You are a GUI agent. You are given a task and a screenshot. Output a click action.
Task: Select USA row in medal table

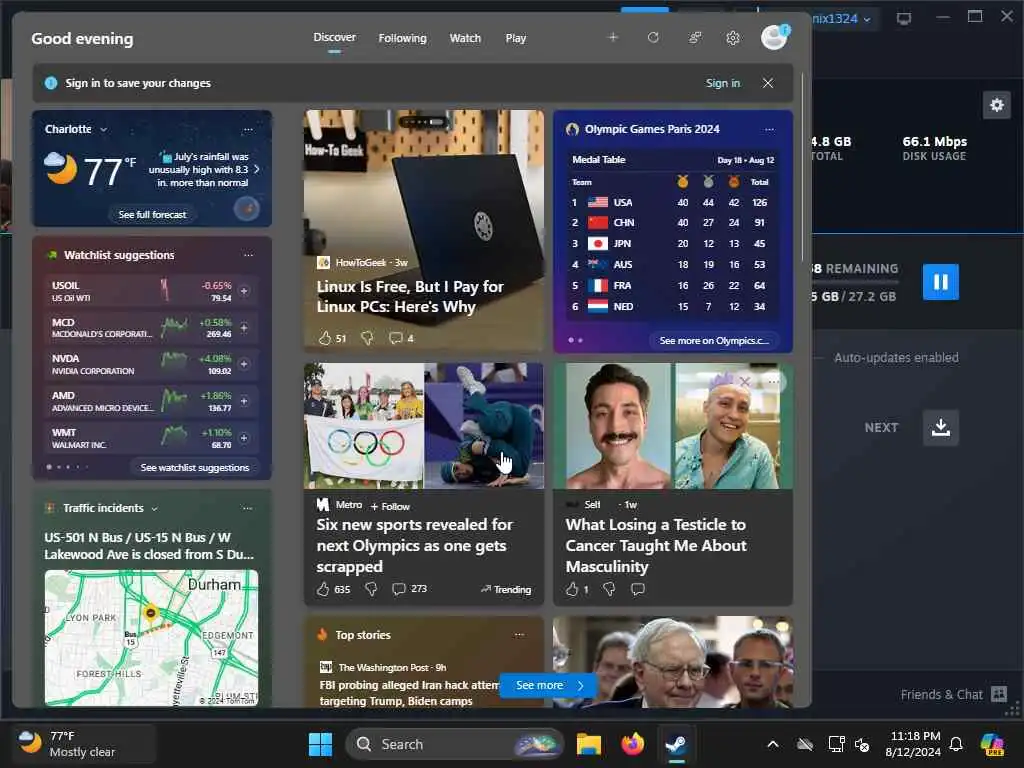pos(671,202)
